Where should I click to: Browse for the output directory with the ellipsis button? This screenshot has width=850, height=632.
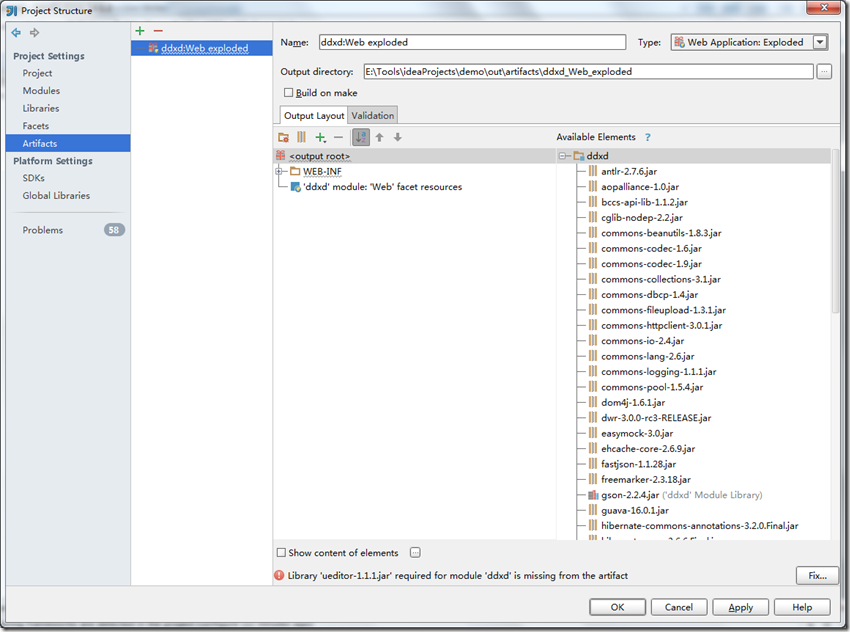click(824, 71)
